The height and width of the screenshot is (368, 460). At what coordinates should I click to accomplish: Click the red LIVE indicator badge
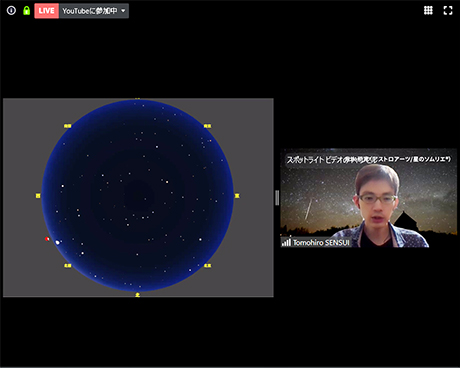[x=47, y=11]
